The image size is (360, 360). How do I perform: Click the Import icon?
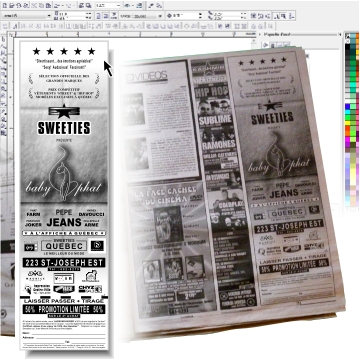(x=81, y=6)
